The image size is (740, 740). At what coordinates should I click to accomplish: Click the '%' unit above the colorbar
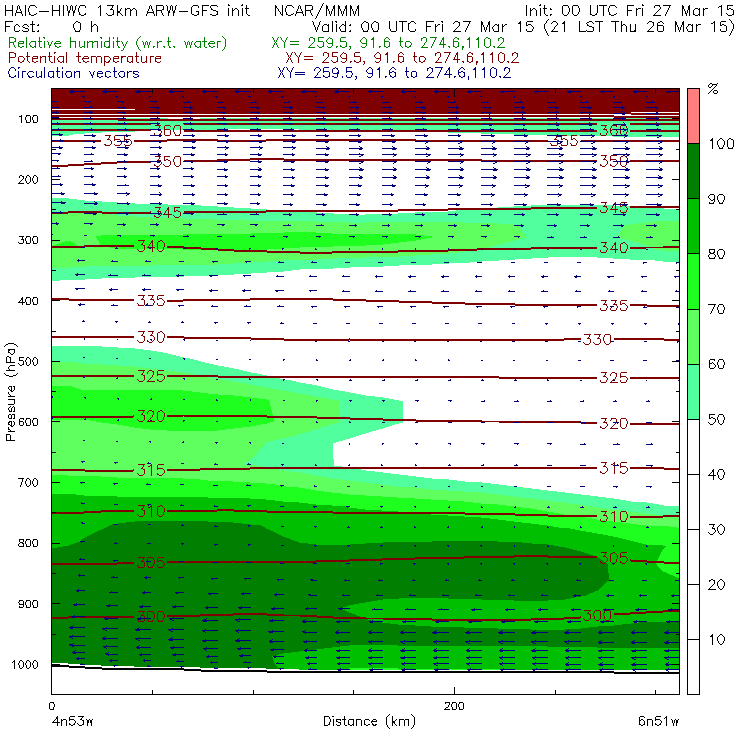click(x=713, y=89)
